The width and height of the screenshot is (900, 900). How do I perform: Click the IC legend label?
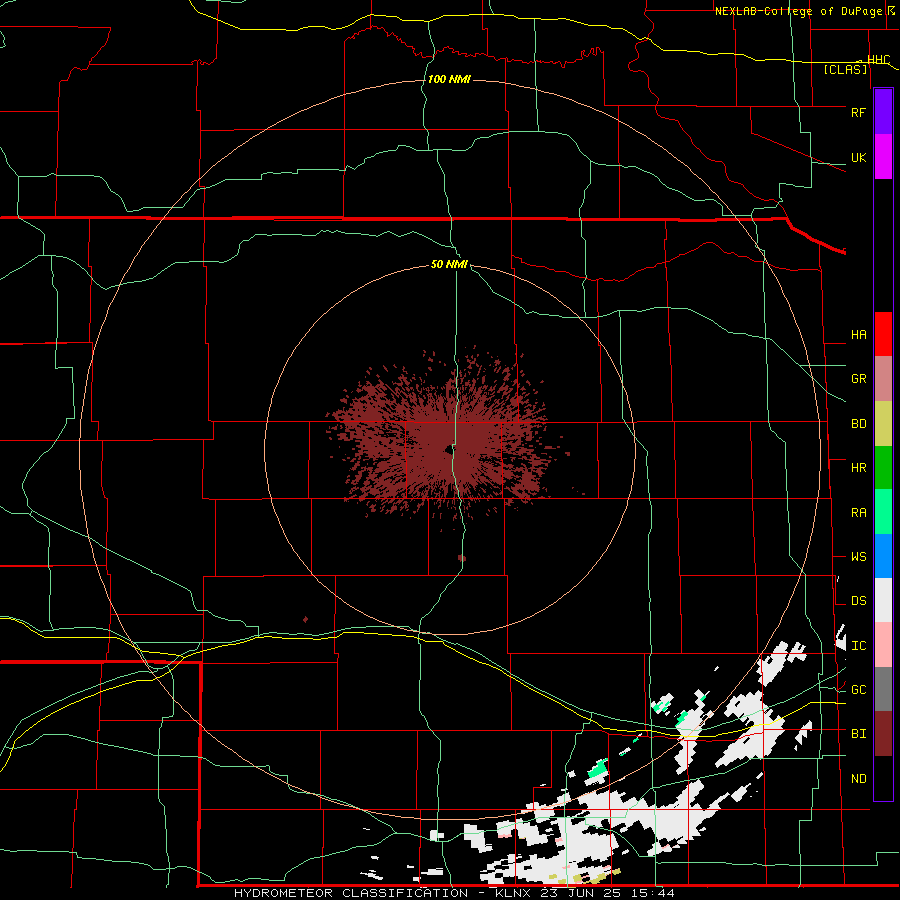[858, 646]
